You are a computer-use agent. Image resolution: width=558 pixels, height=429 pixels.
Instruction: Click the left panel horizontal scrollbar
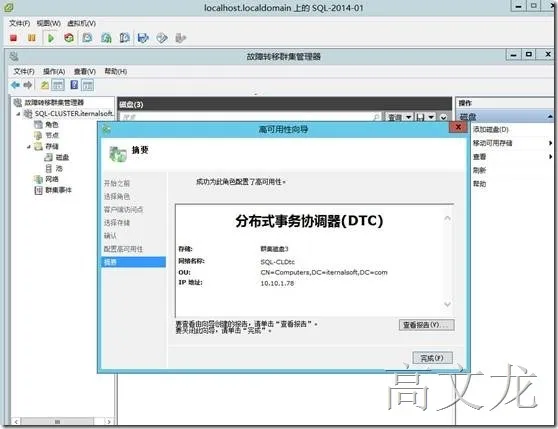(x=62, y=422)
